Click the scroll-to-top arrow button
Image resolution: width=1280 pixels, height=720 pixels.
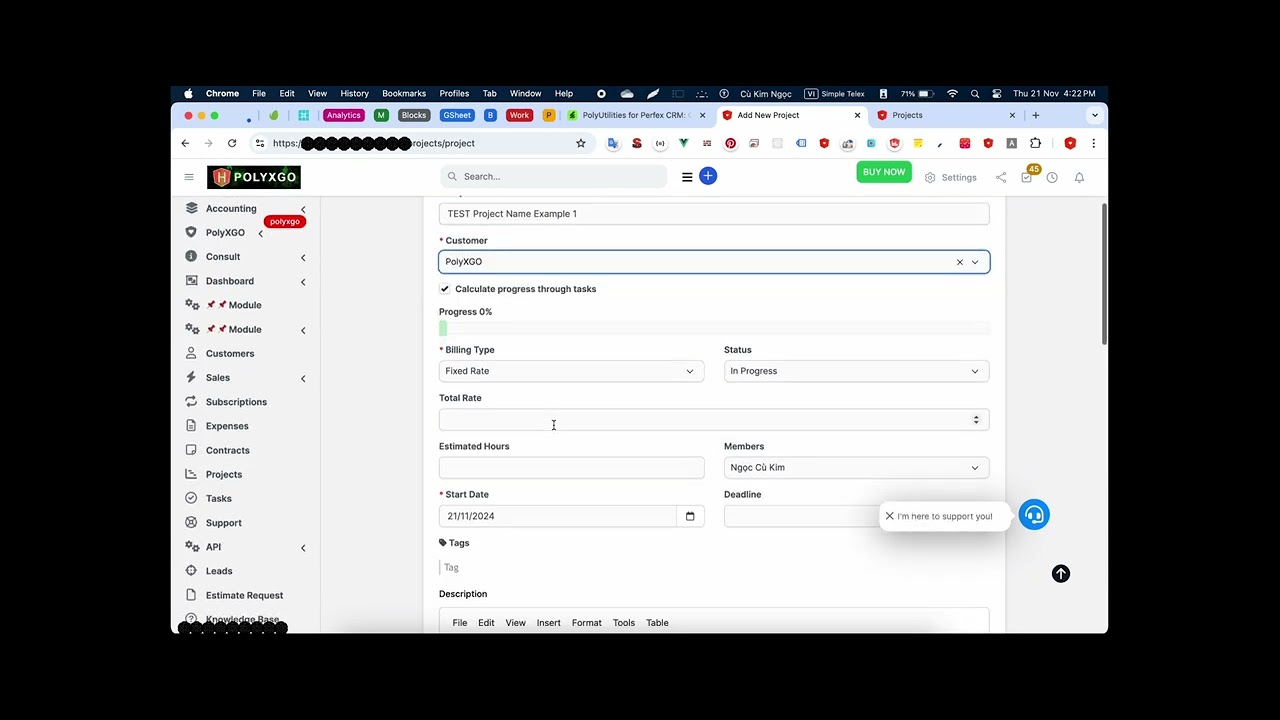pyautogui.click(x=1061, y=574)
